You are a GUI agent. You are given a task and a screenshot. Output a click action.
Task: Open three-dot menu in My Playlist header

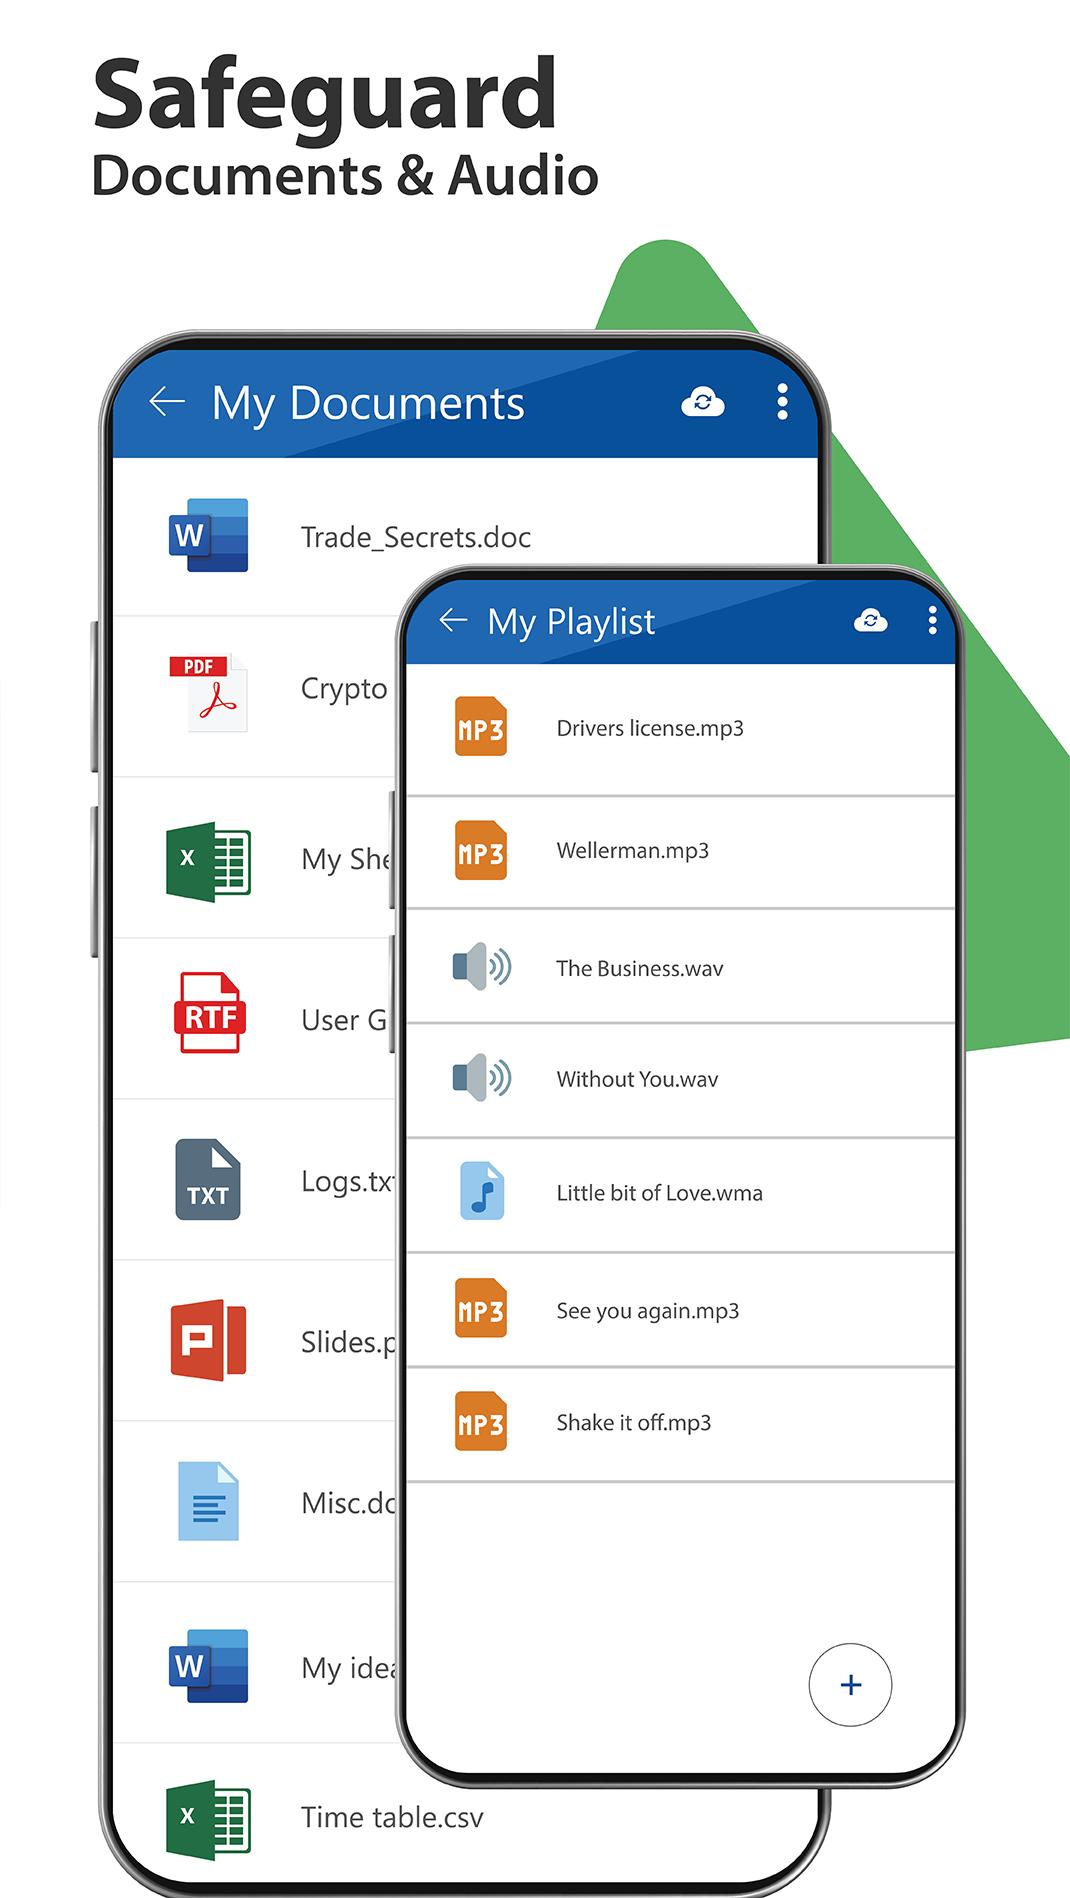[932, 621]
